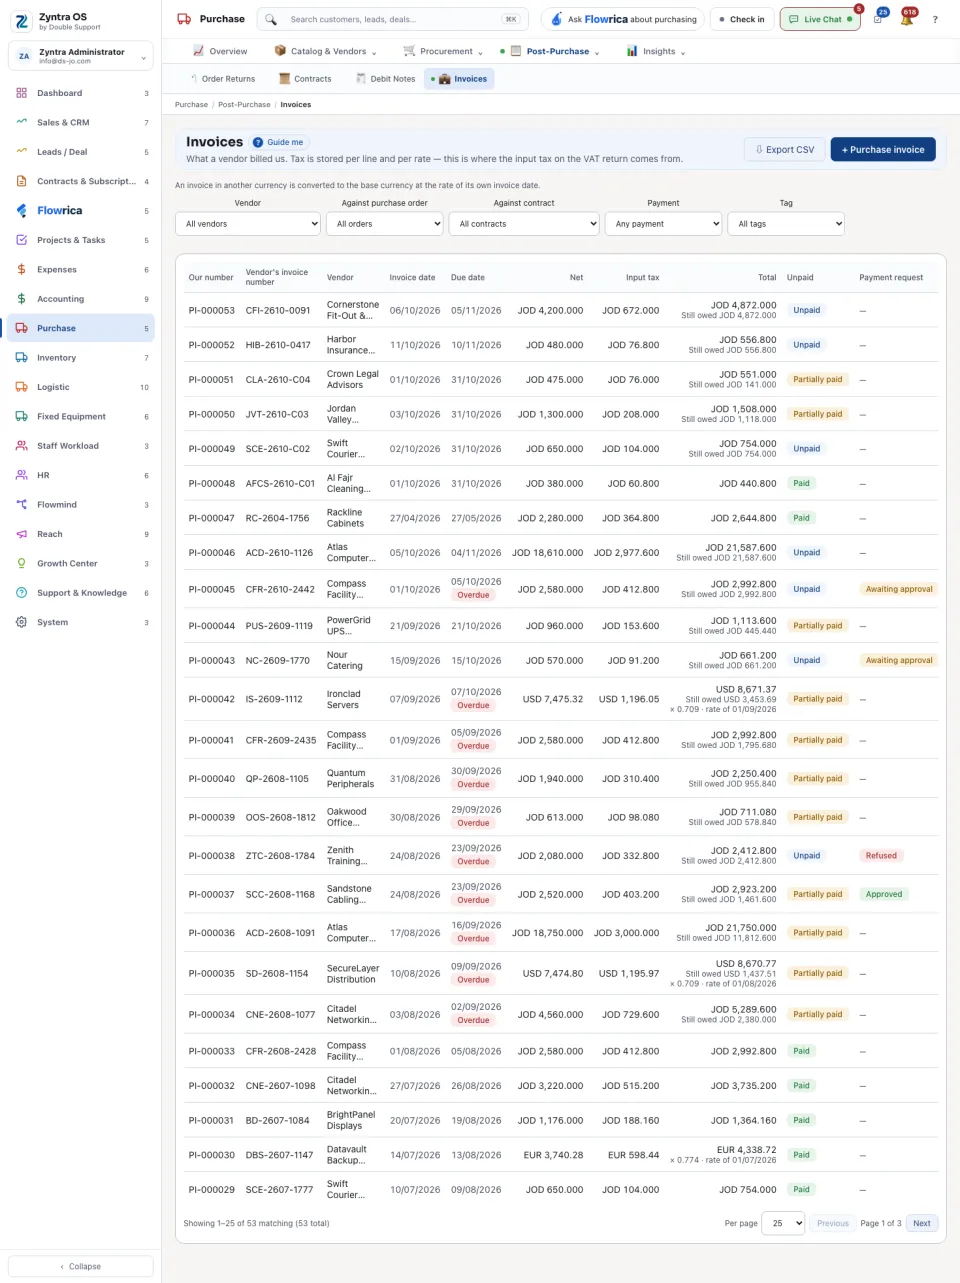Open the Live Chat button

pos(820,19)
